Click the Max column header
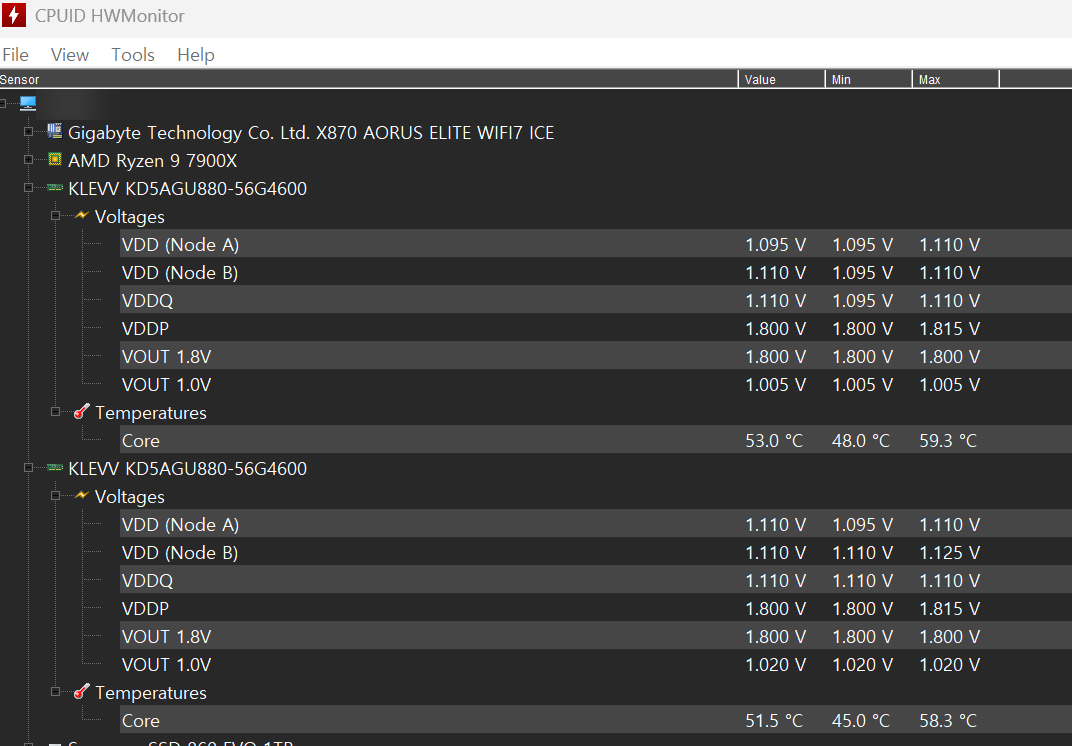 coord(955,79)
